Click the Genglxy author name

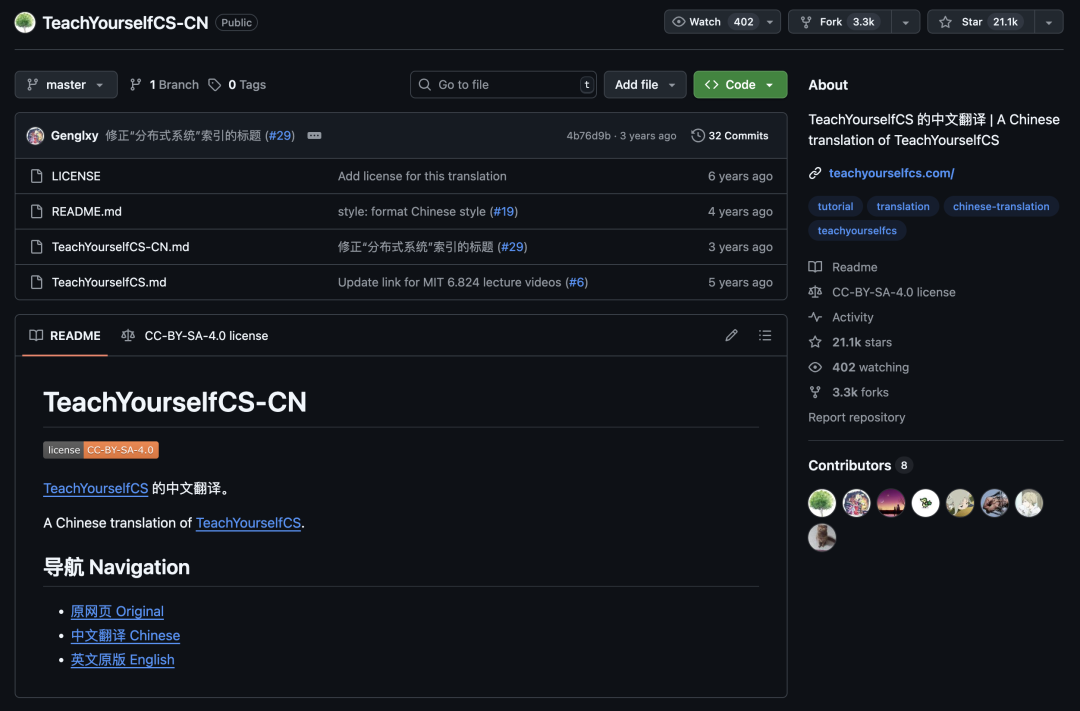[74, 136]
